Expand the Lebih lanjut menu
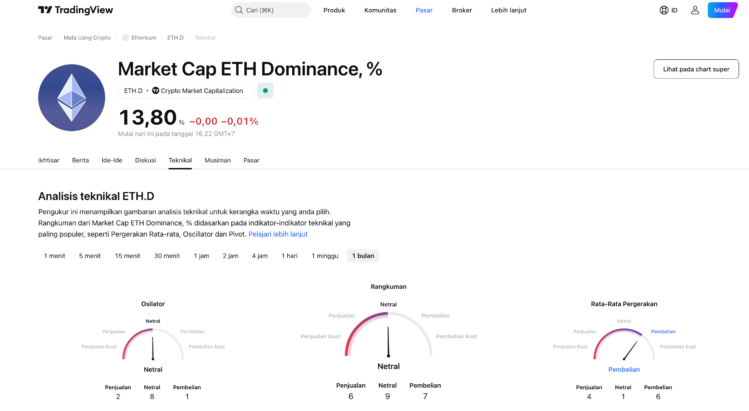Image resolution: width=749 pixels, height=411 pixels. pos(507,10)
